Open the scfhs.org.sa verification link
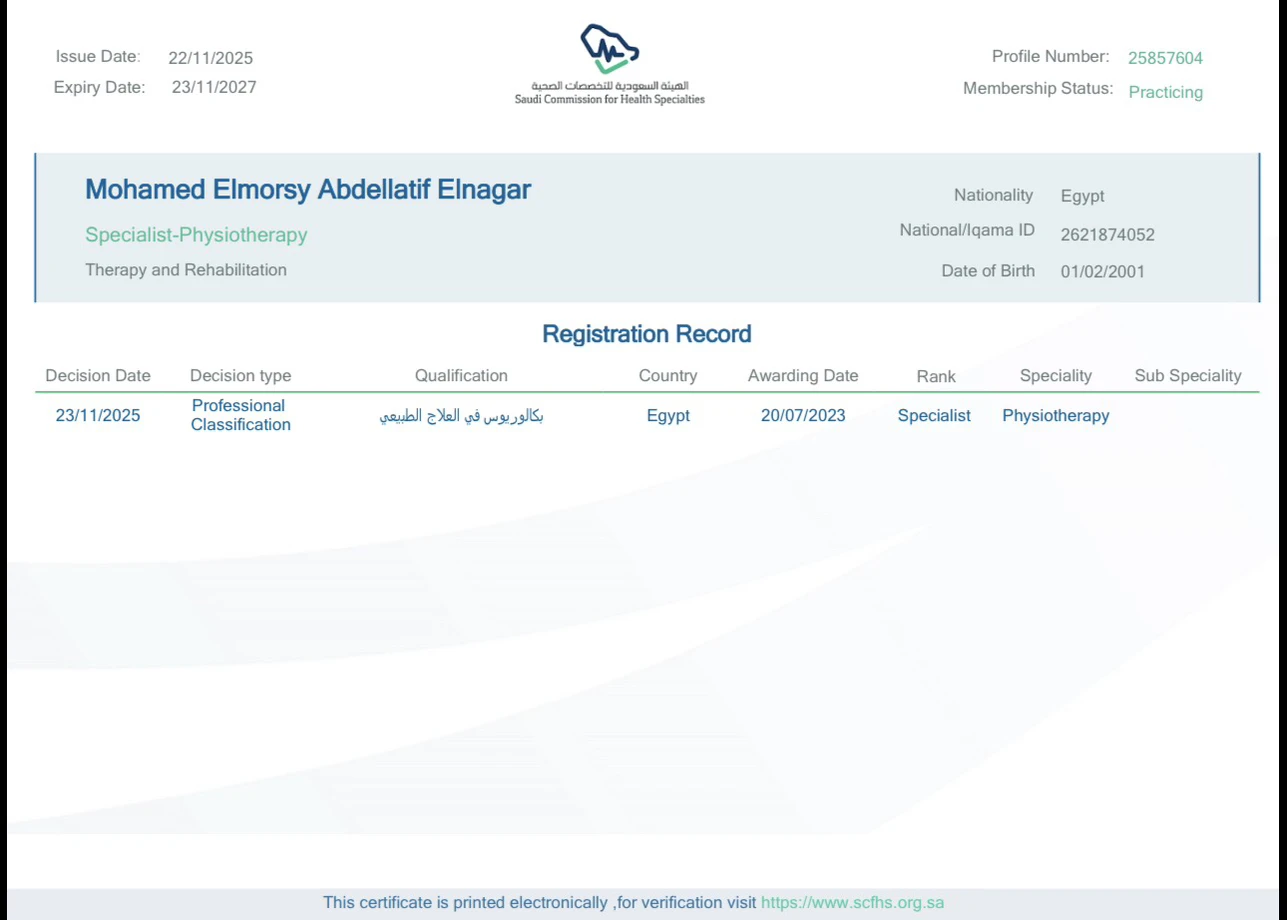The image size is (1287, 920). pos(852,902)
